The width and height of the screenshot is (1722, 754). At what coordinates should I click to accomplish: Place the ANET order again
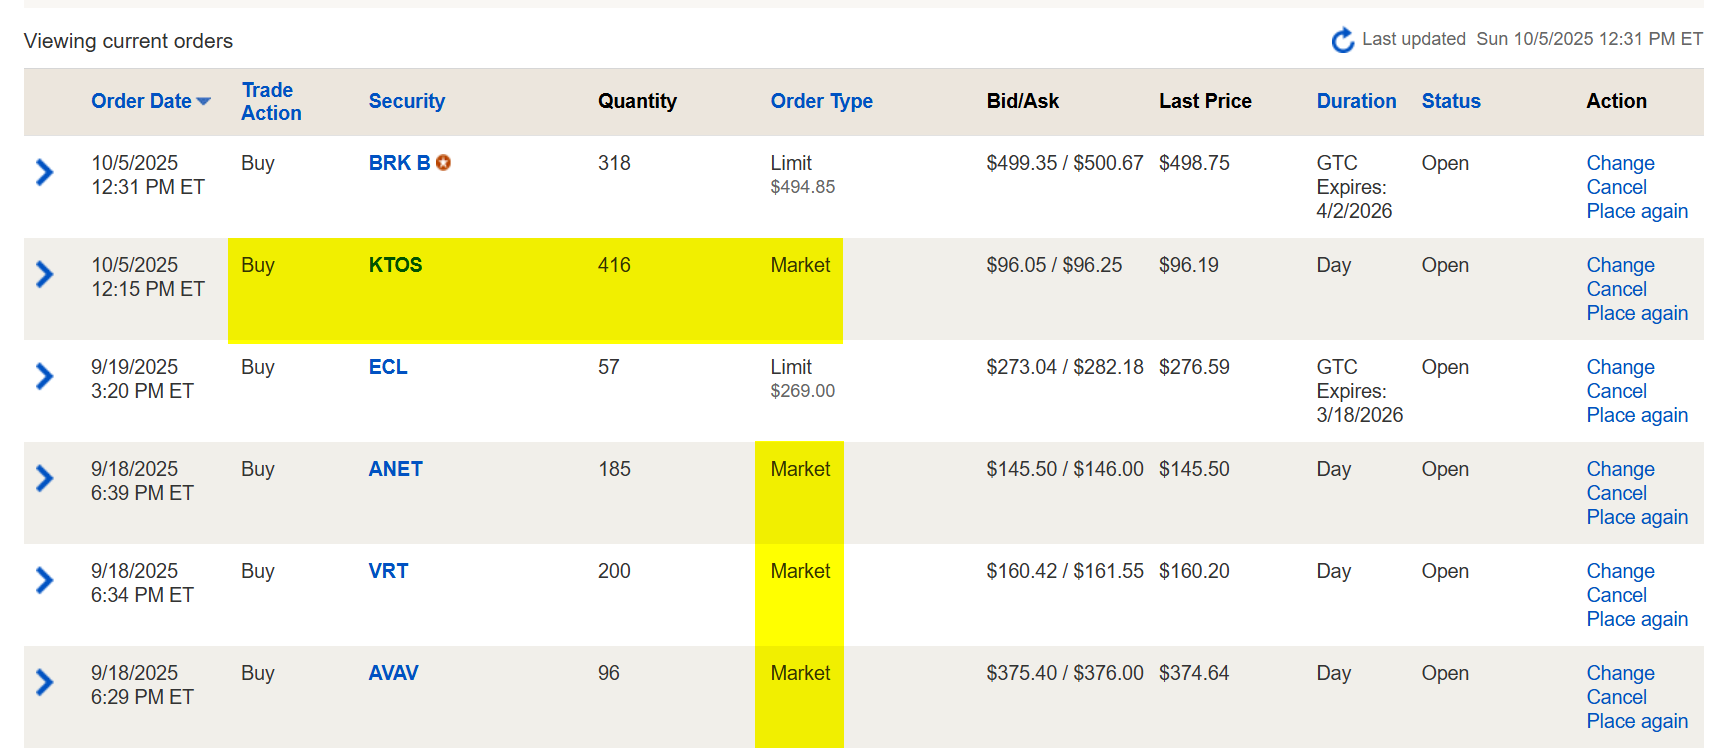[1636, 517]
